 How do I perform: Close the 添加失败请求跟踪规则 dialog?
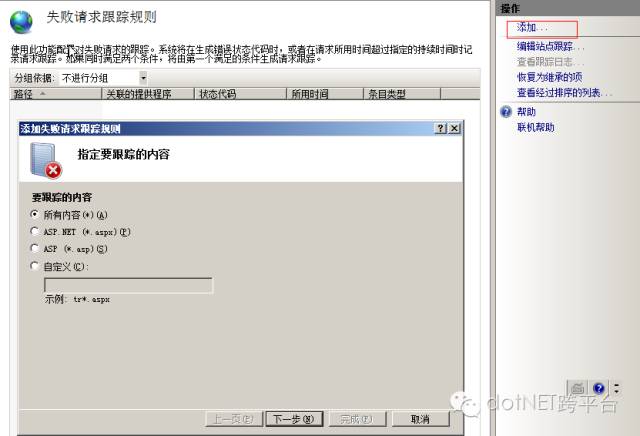(454, 128)
